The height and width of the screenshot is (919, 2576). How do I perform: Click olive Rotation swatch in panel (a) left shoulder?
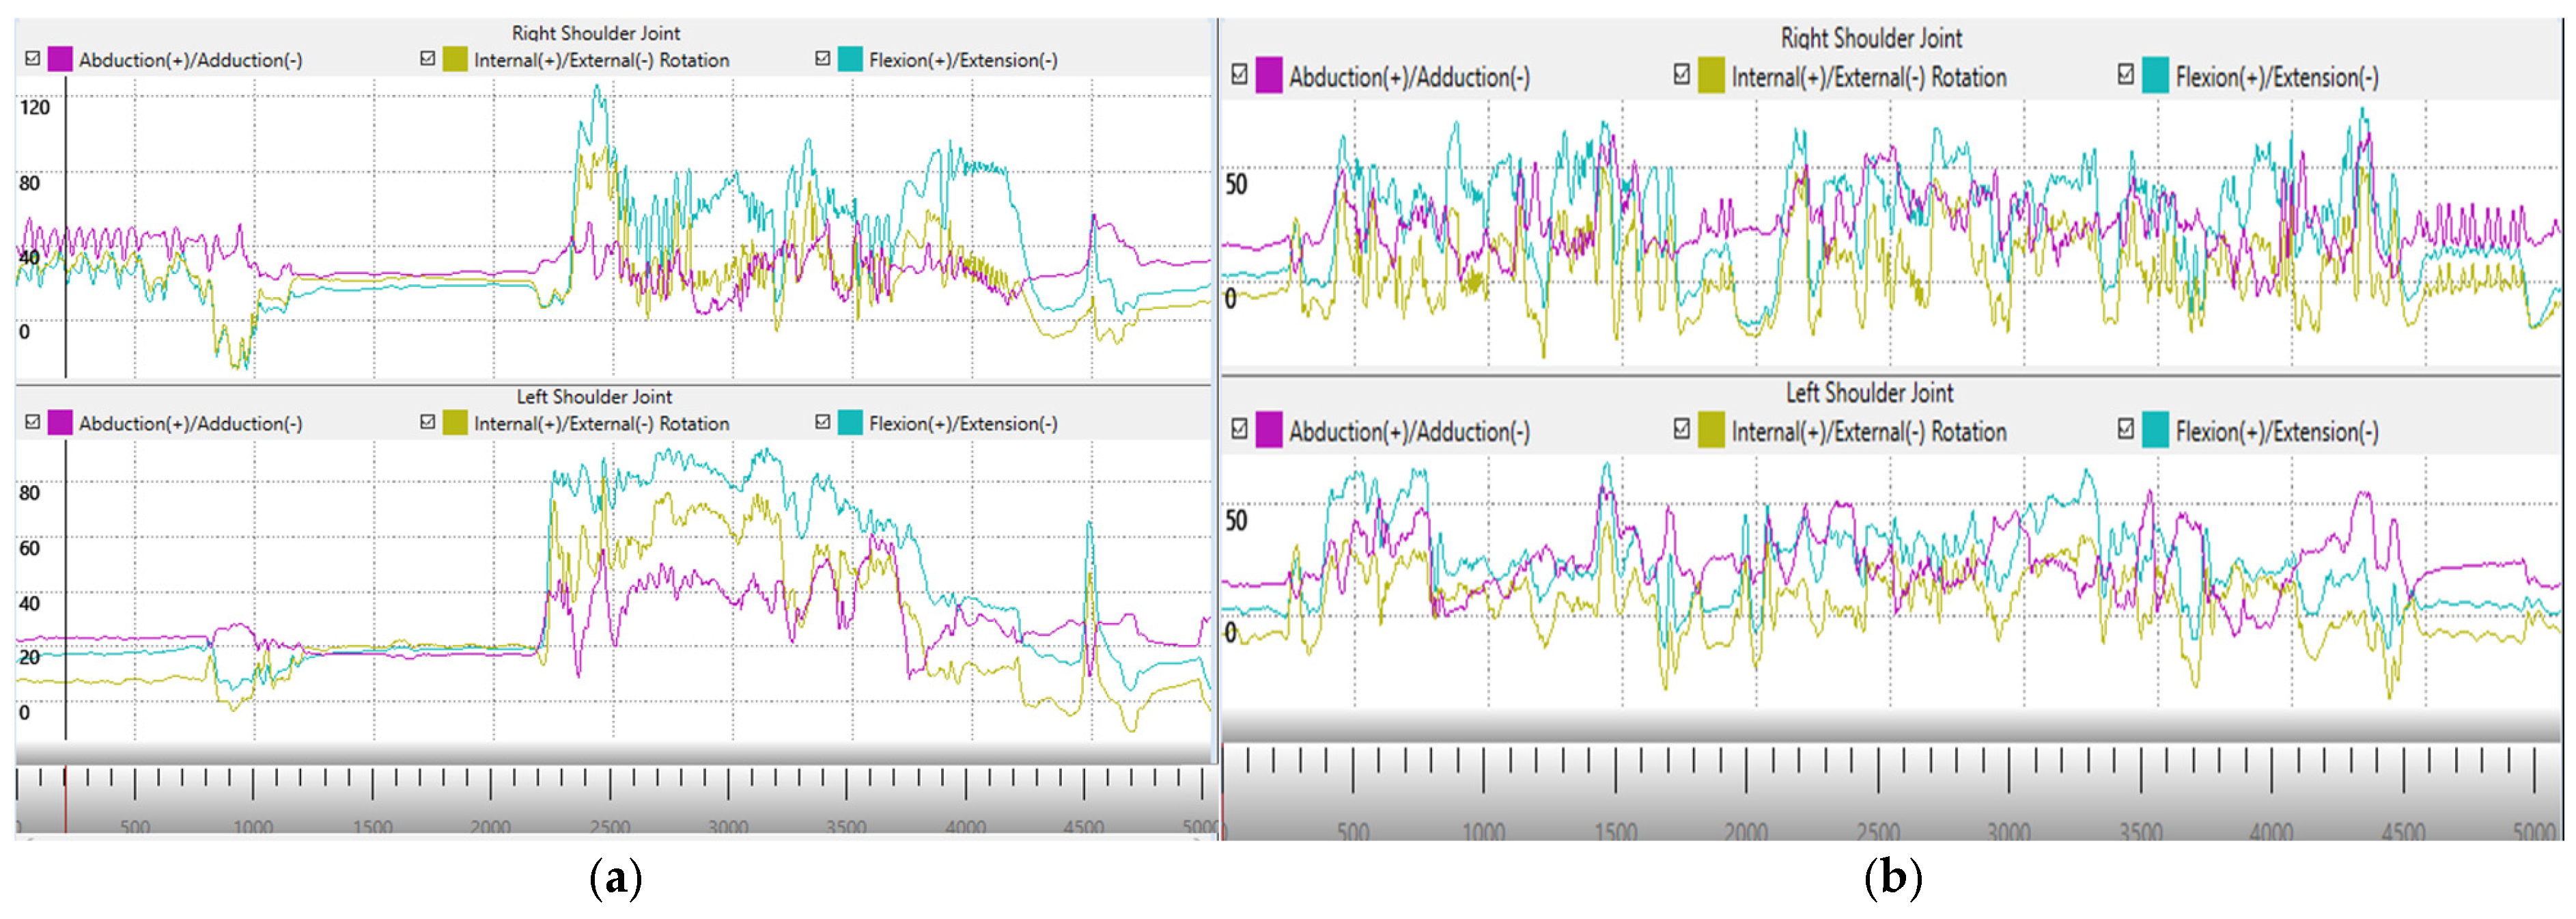pyautogui.click(x=455, y=422)
